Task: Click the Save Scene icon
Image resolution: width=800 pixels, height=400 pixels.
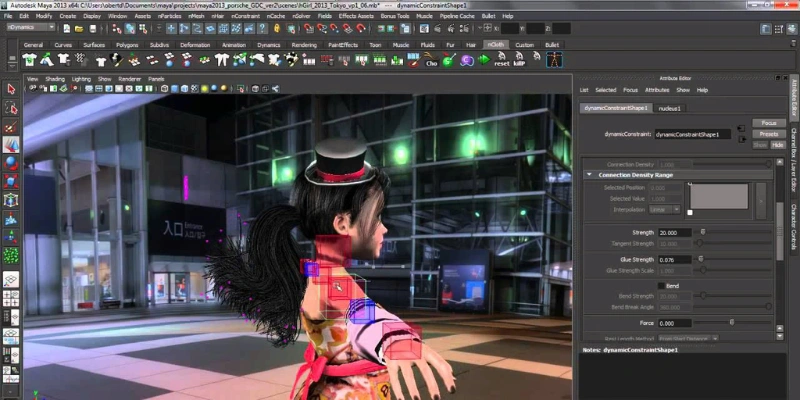Action: tap(91, 29)
